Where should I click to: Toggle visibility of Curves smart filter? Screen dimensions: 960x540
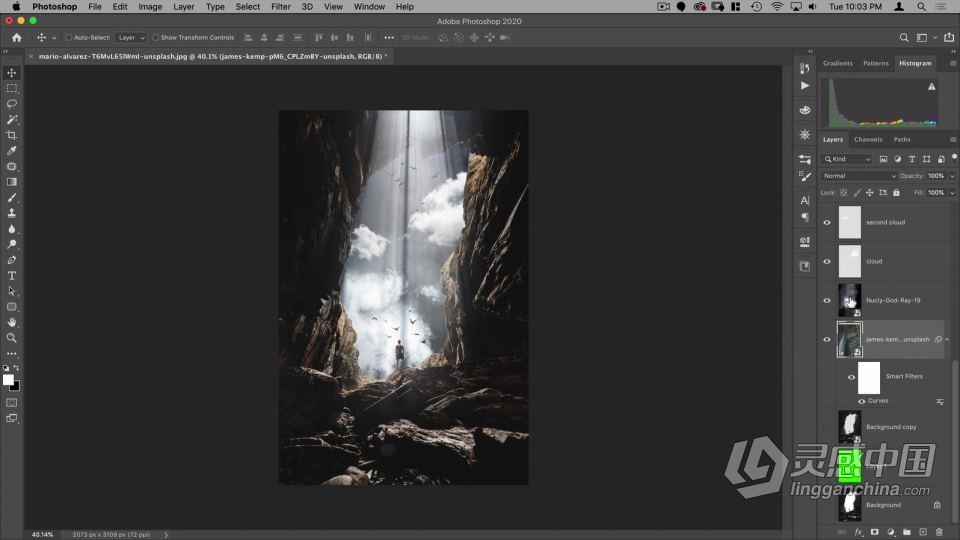point(861,401)
